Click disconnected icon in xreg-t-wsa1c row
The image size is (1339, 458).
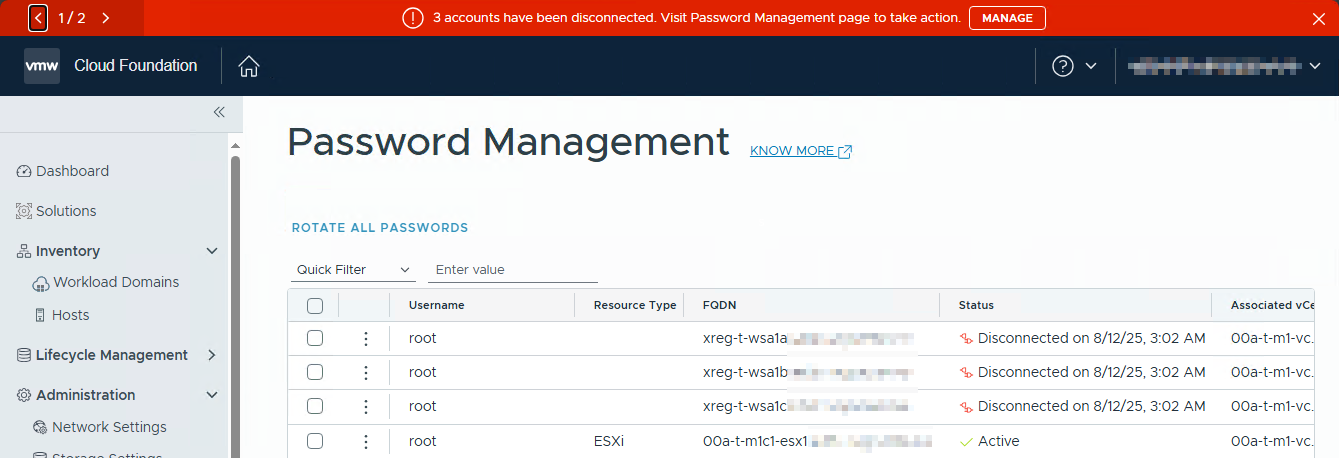(966, 407)
